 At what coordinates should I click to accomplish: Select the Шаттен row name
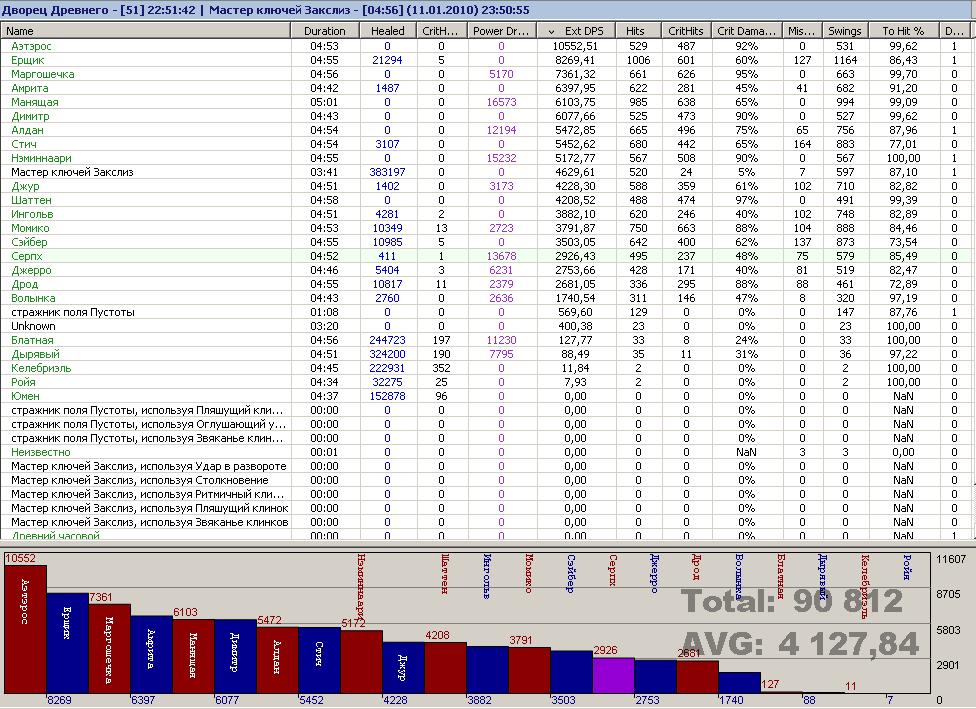[x=31, y=200]
